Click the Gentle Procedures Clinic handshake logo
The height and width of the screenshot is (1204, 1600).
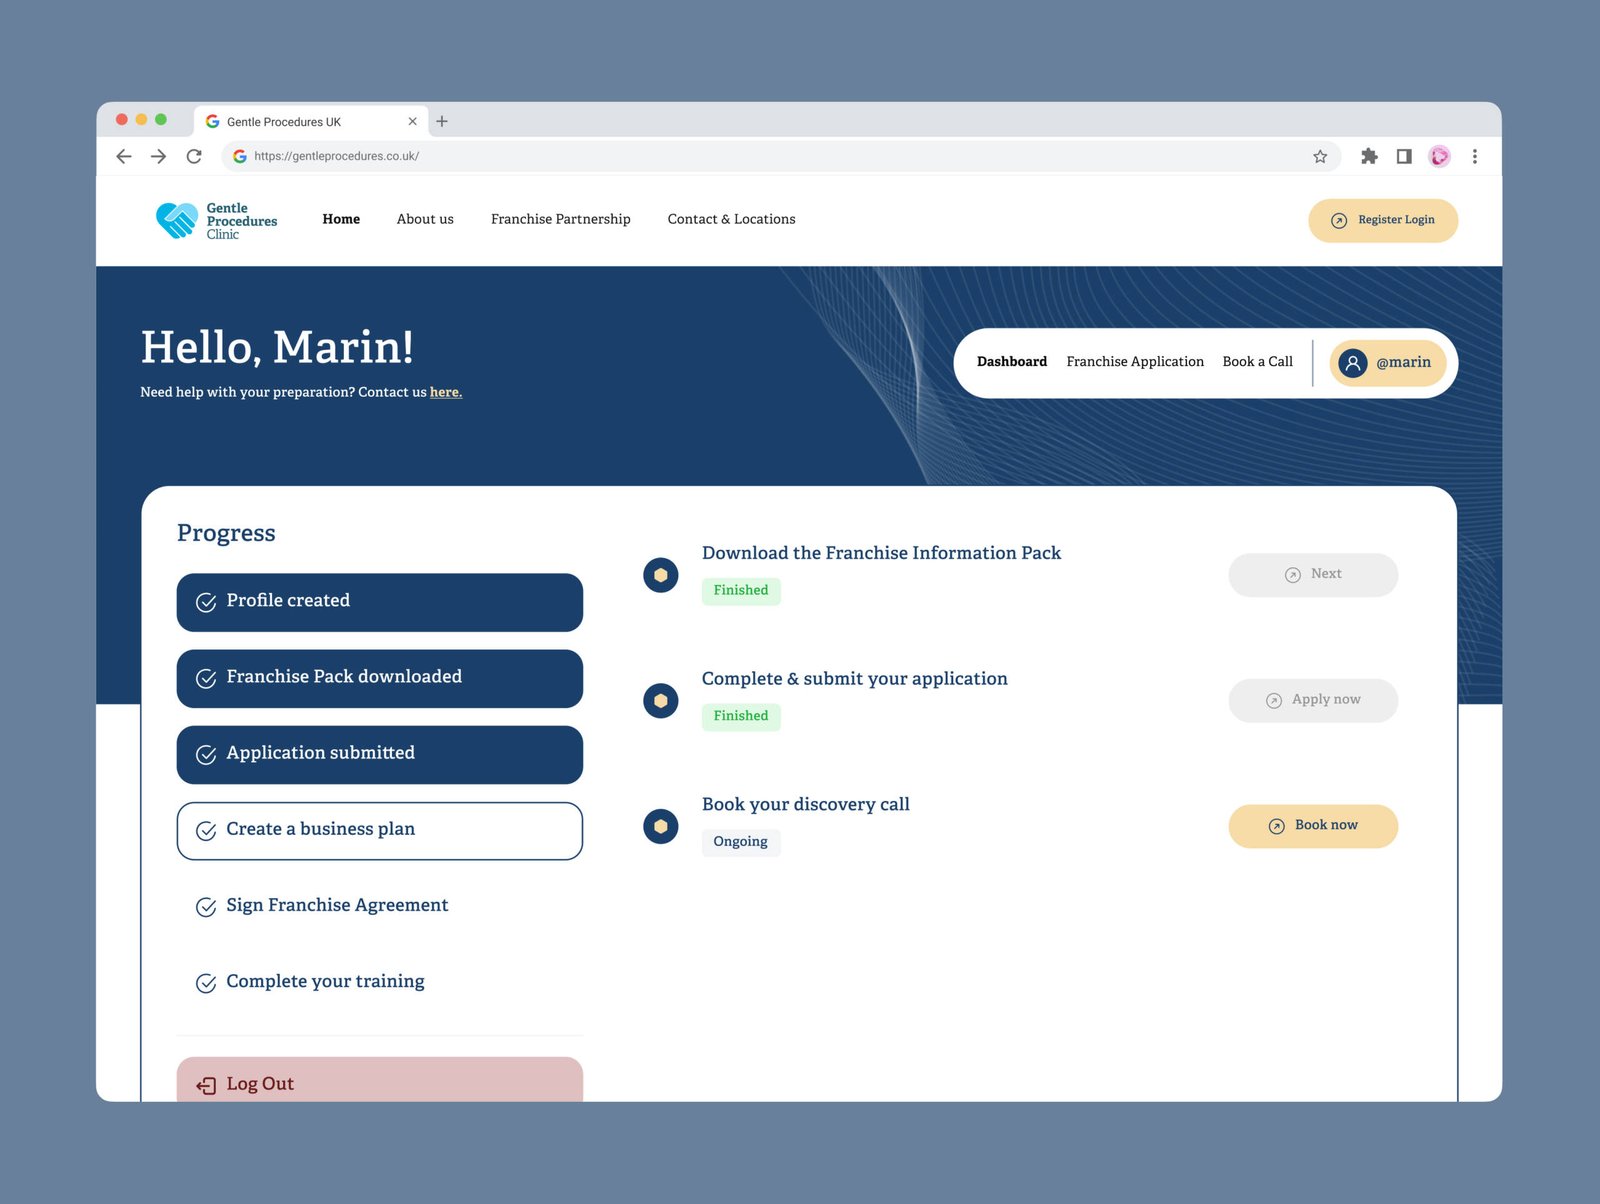pos(176,219)
